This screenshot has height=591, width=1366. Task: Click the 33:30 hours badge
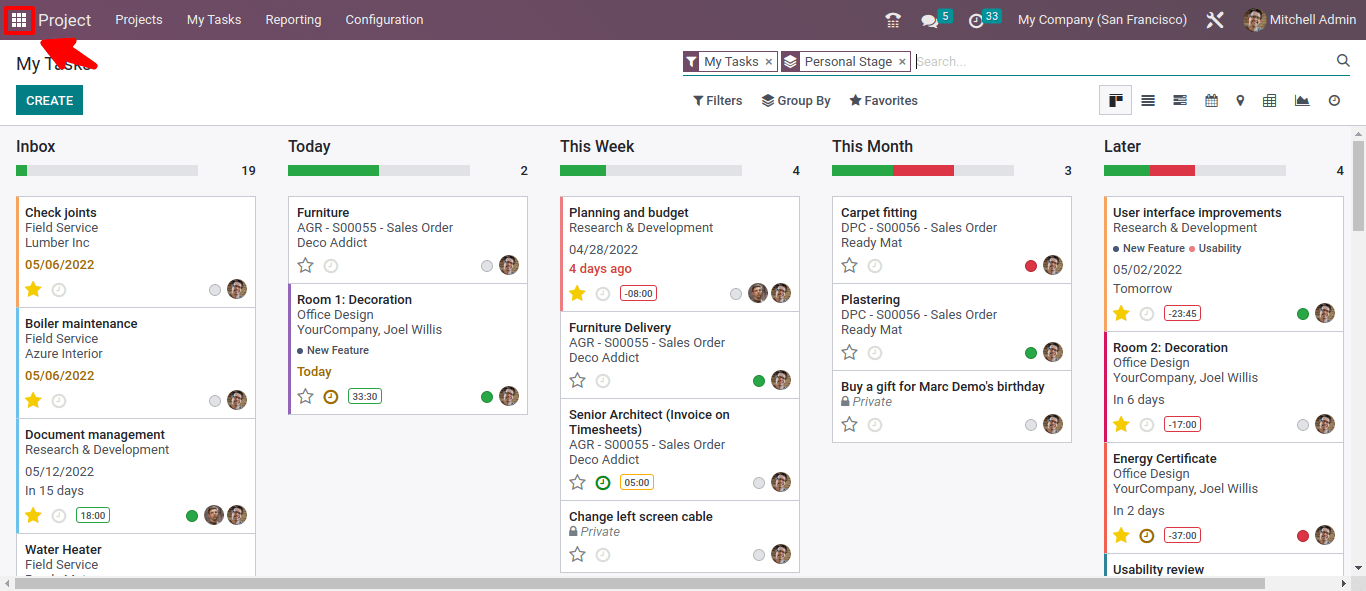365,396
